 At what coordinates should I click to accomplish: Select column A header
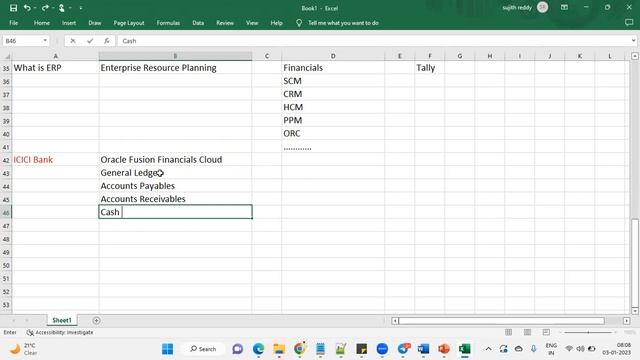tap(56, 56)
